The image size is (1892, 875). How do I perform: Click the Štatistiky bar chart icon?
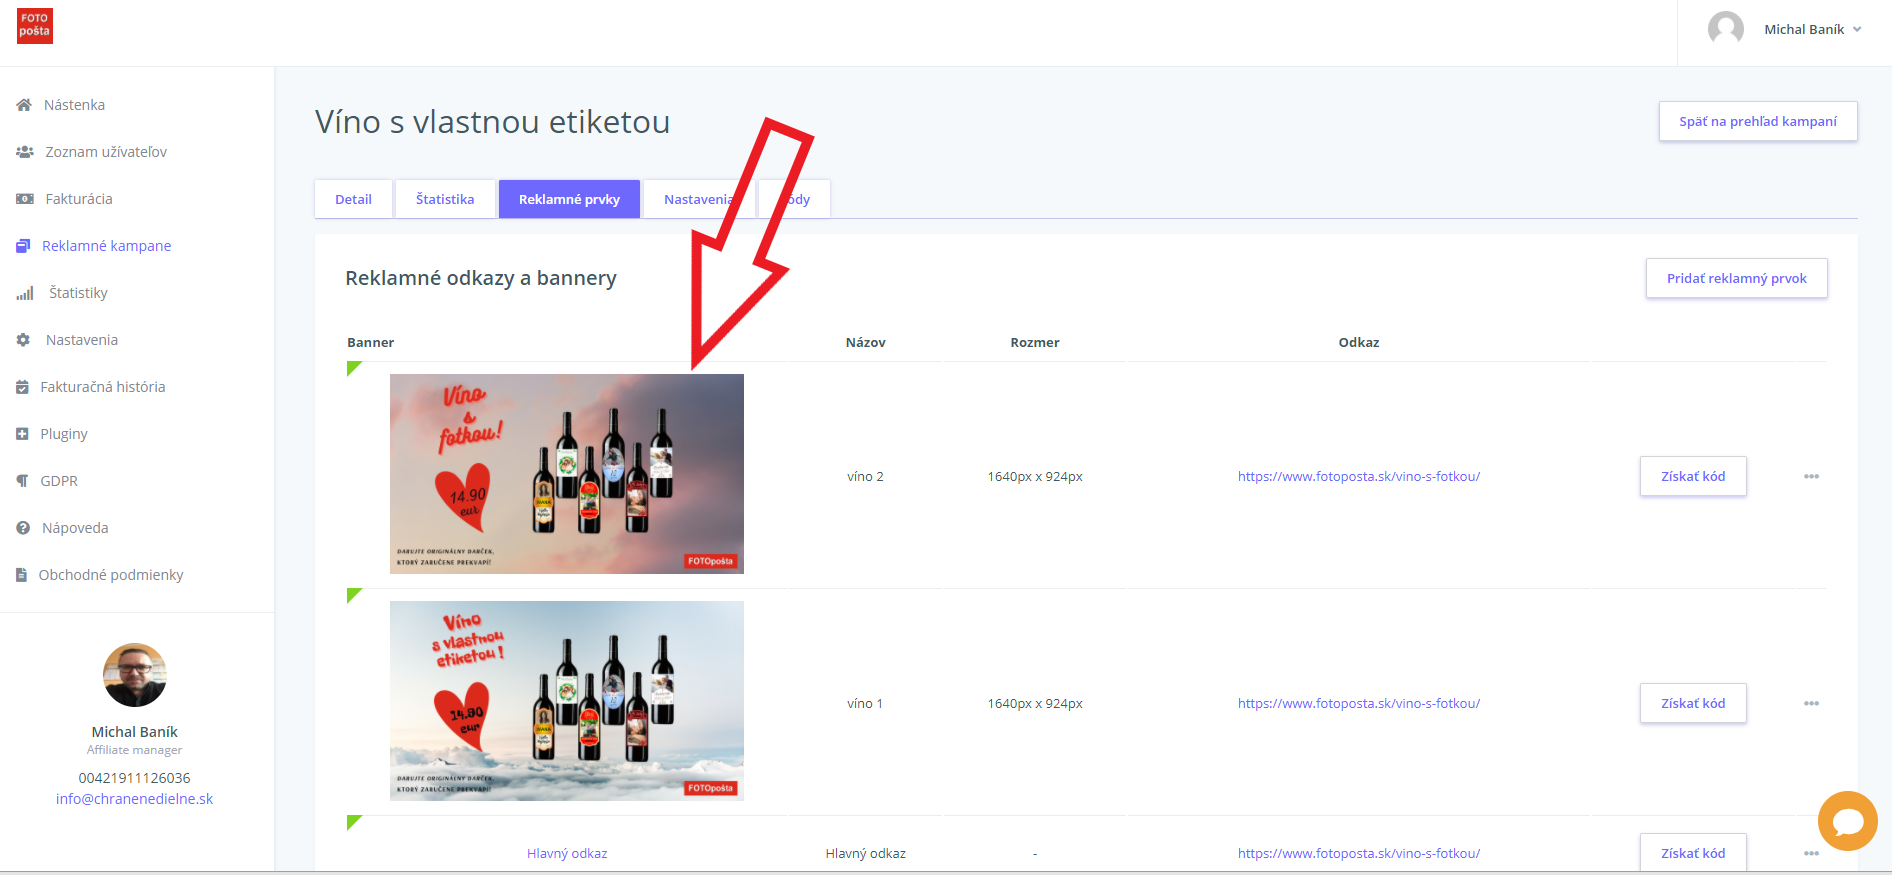[25, 293]
